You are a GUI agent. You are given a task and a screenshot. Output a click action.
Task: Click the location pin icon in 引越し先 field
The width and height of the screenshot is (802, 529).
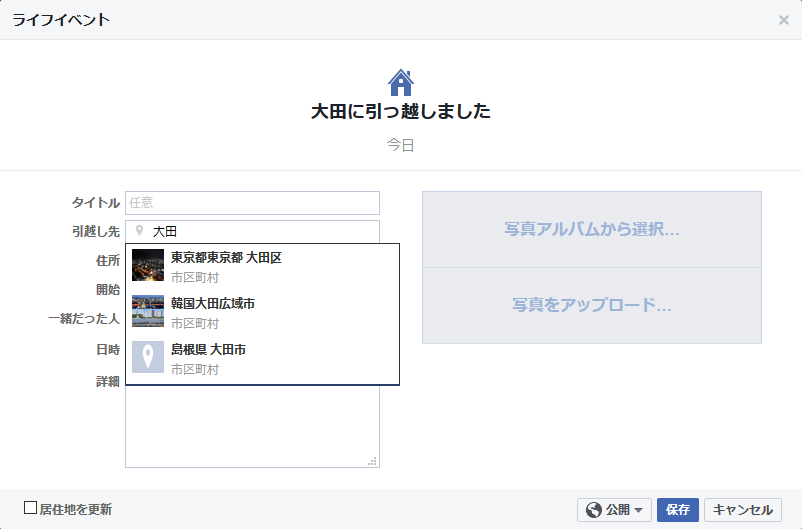point(139,231)
